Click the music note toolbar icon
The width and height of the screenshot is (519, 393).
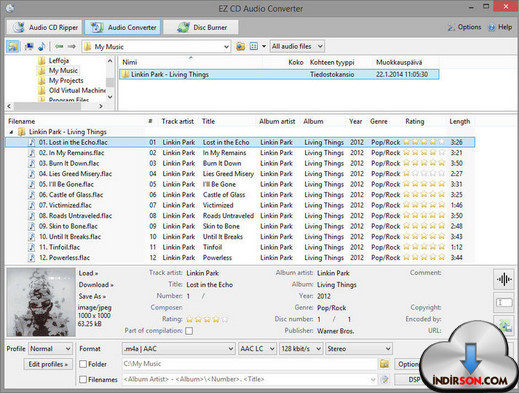coord(42,46)
